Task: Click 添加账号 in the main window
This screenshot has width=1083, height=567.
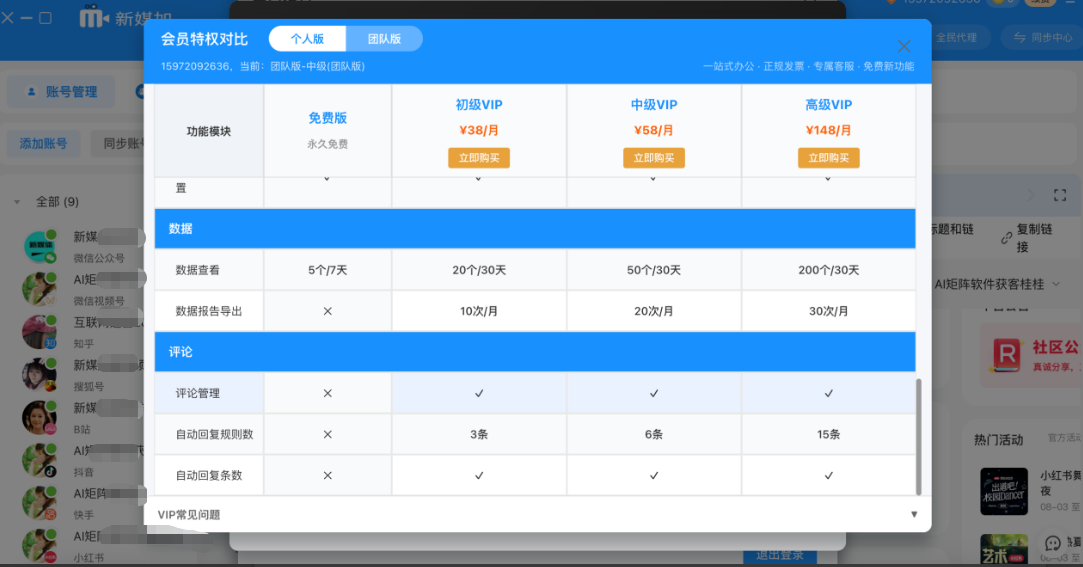Action: (43, 144)
